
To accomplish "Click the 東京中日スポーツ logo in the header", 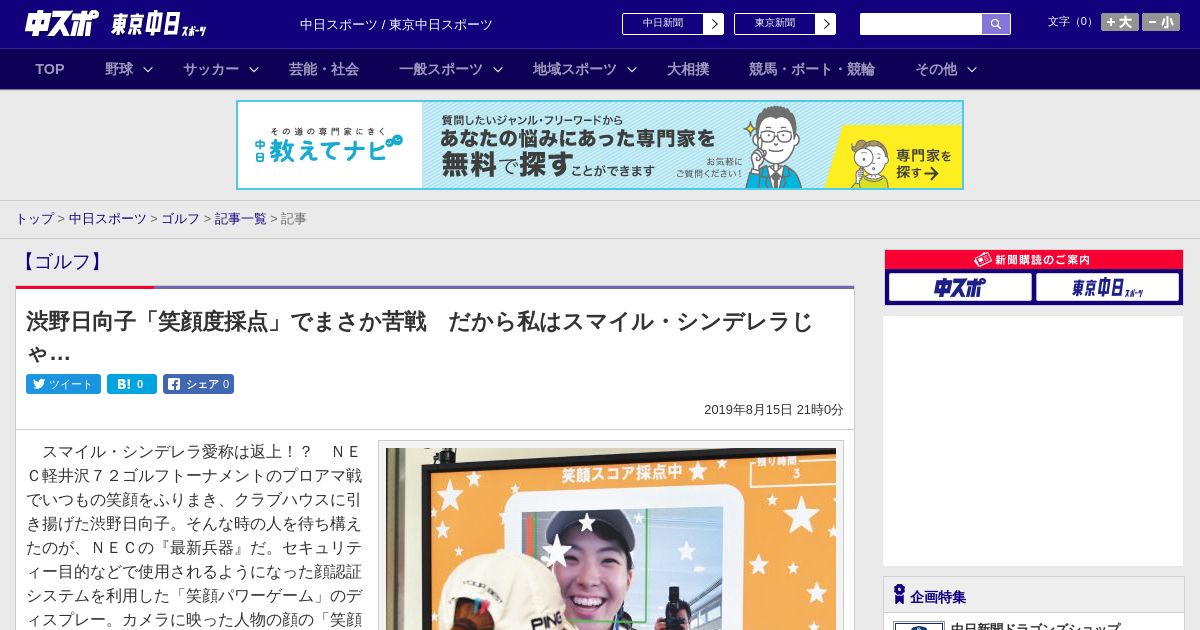I will [x=159, y=24].
